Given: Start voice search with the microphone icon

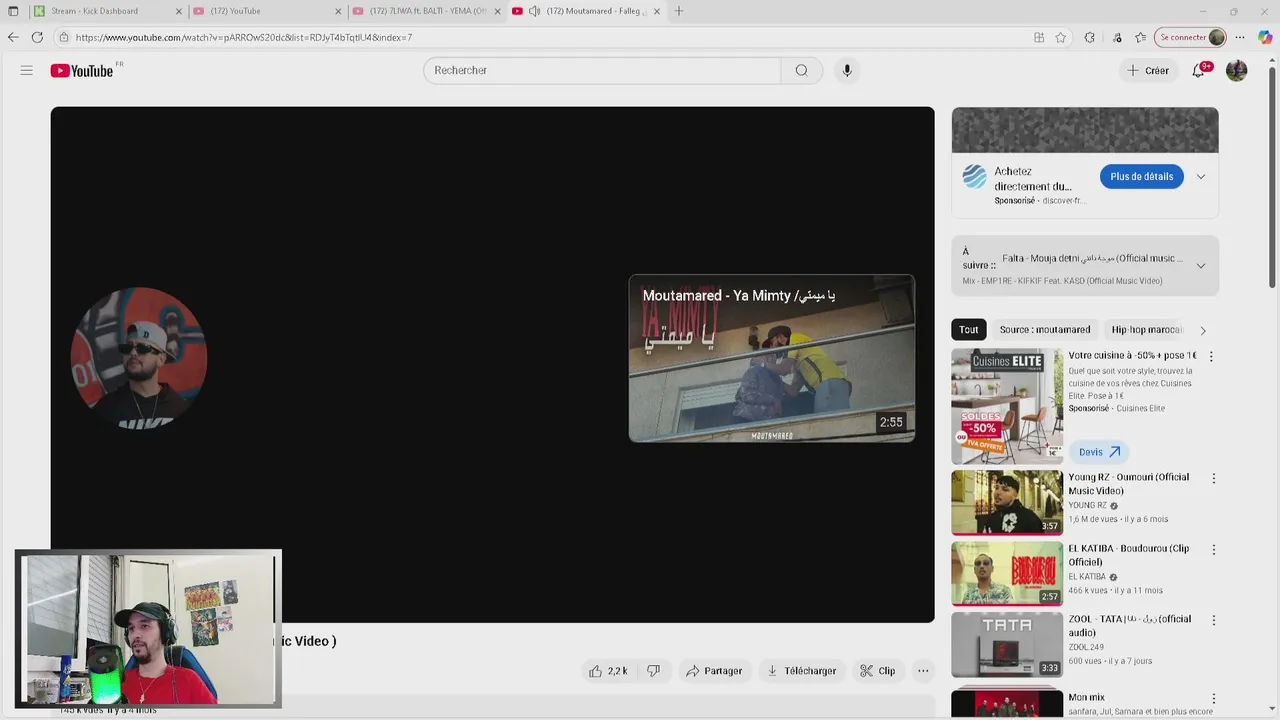Looking at the screenshot, I should pyautogui.click(x=847, y=70).
